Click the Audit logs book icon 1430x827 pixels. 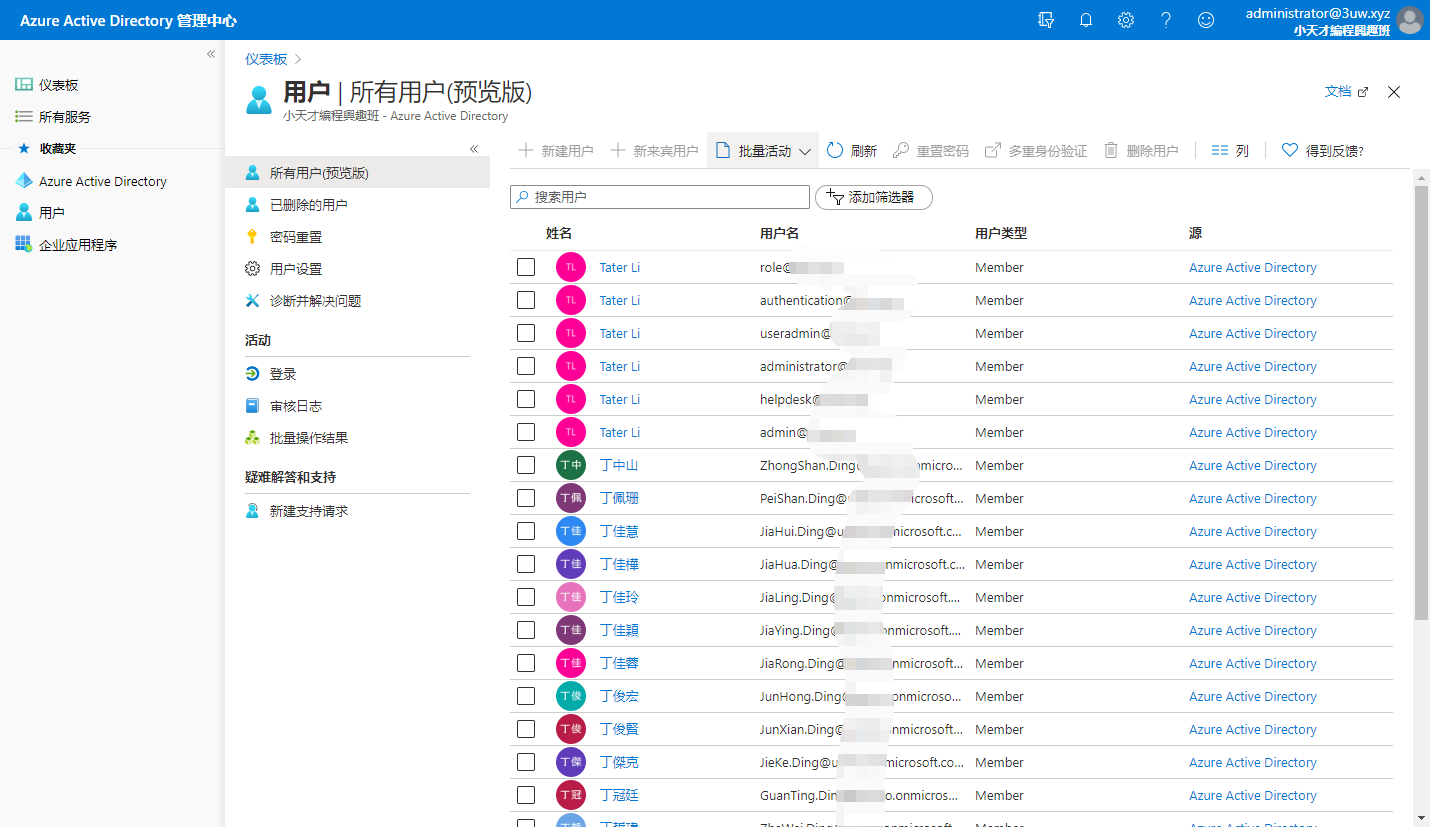point(252,406)
